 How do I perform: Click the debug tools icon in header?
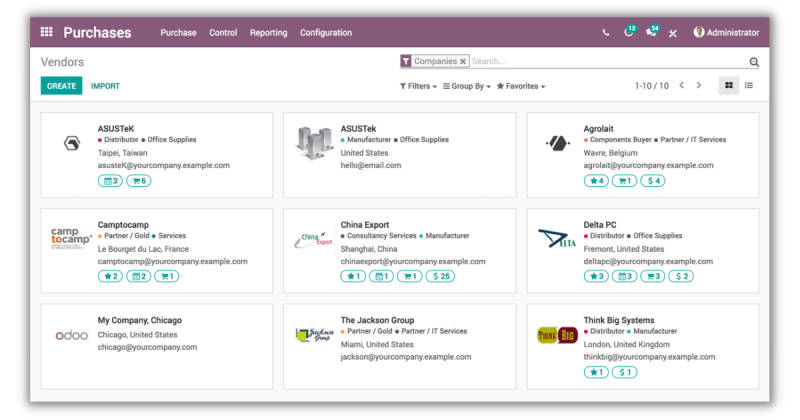point(673,33)
